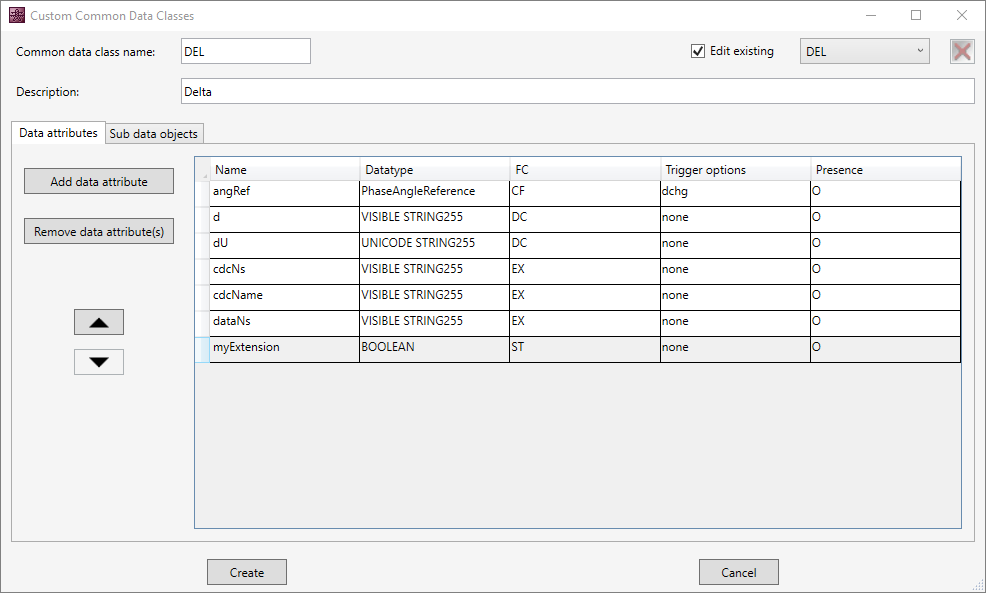Click the red X delete icon button

click(x=962, y=52)
